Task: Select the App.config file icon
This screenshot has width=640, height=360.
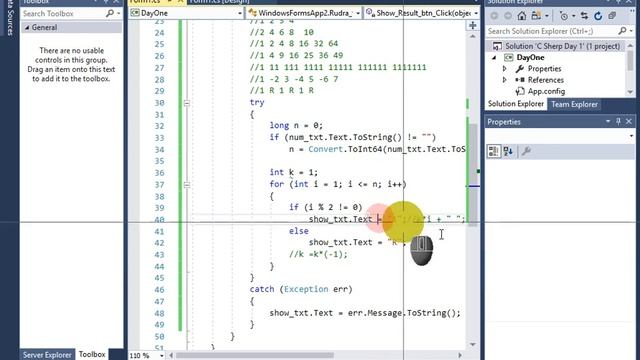Action: [x=520, y=91]
